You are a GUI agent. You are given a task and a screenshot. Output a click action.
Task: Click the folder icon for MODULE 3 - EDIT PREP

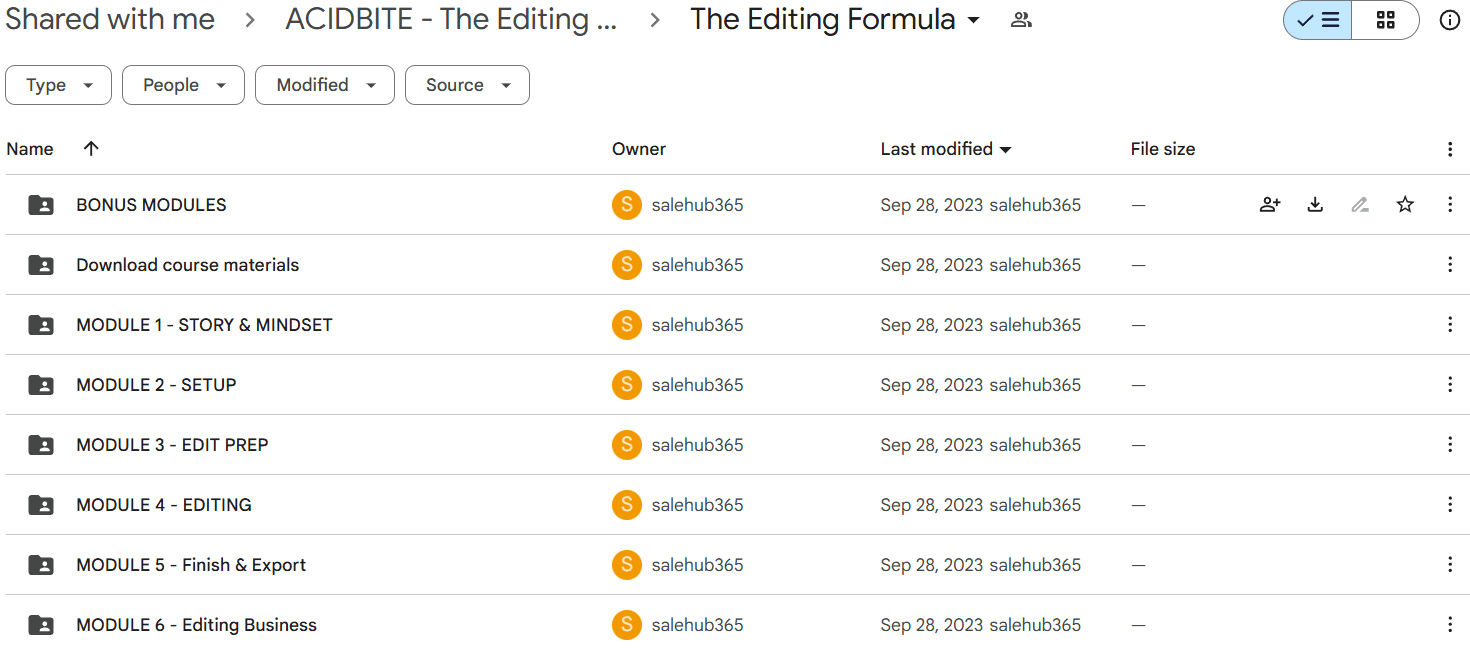pos(41,445)
